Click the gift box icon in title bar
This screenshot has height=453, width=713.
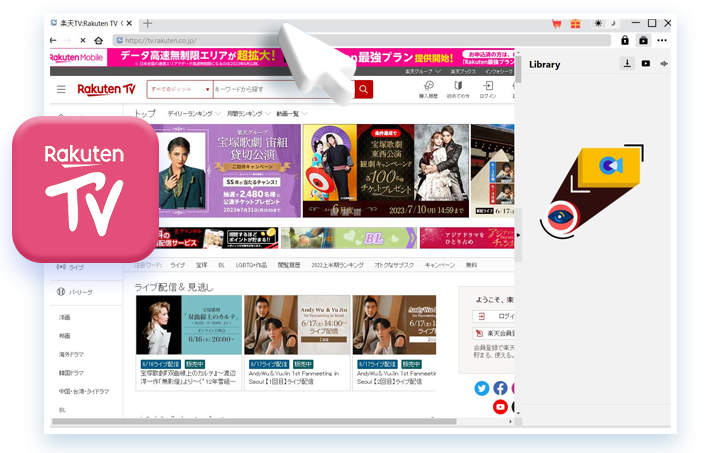575,24
